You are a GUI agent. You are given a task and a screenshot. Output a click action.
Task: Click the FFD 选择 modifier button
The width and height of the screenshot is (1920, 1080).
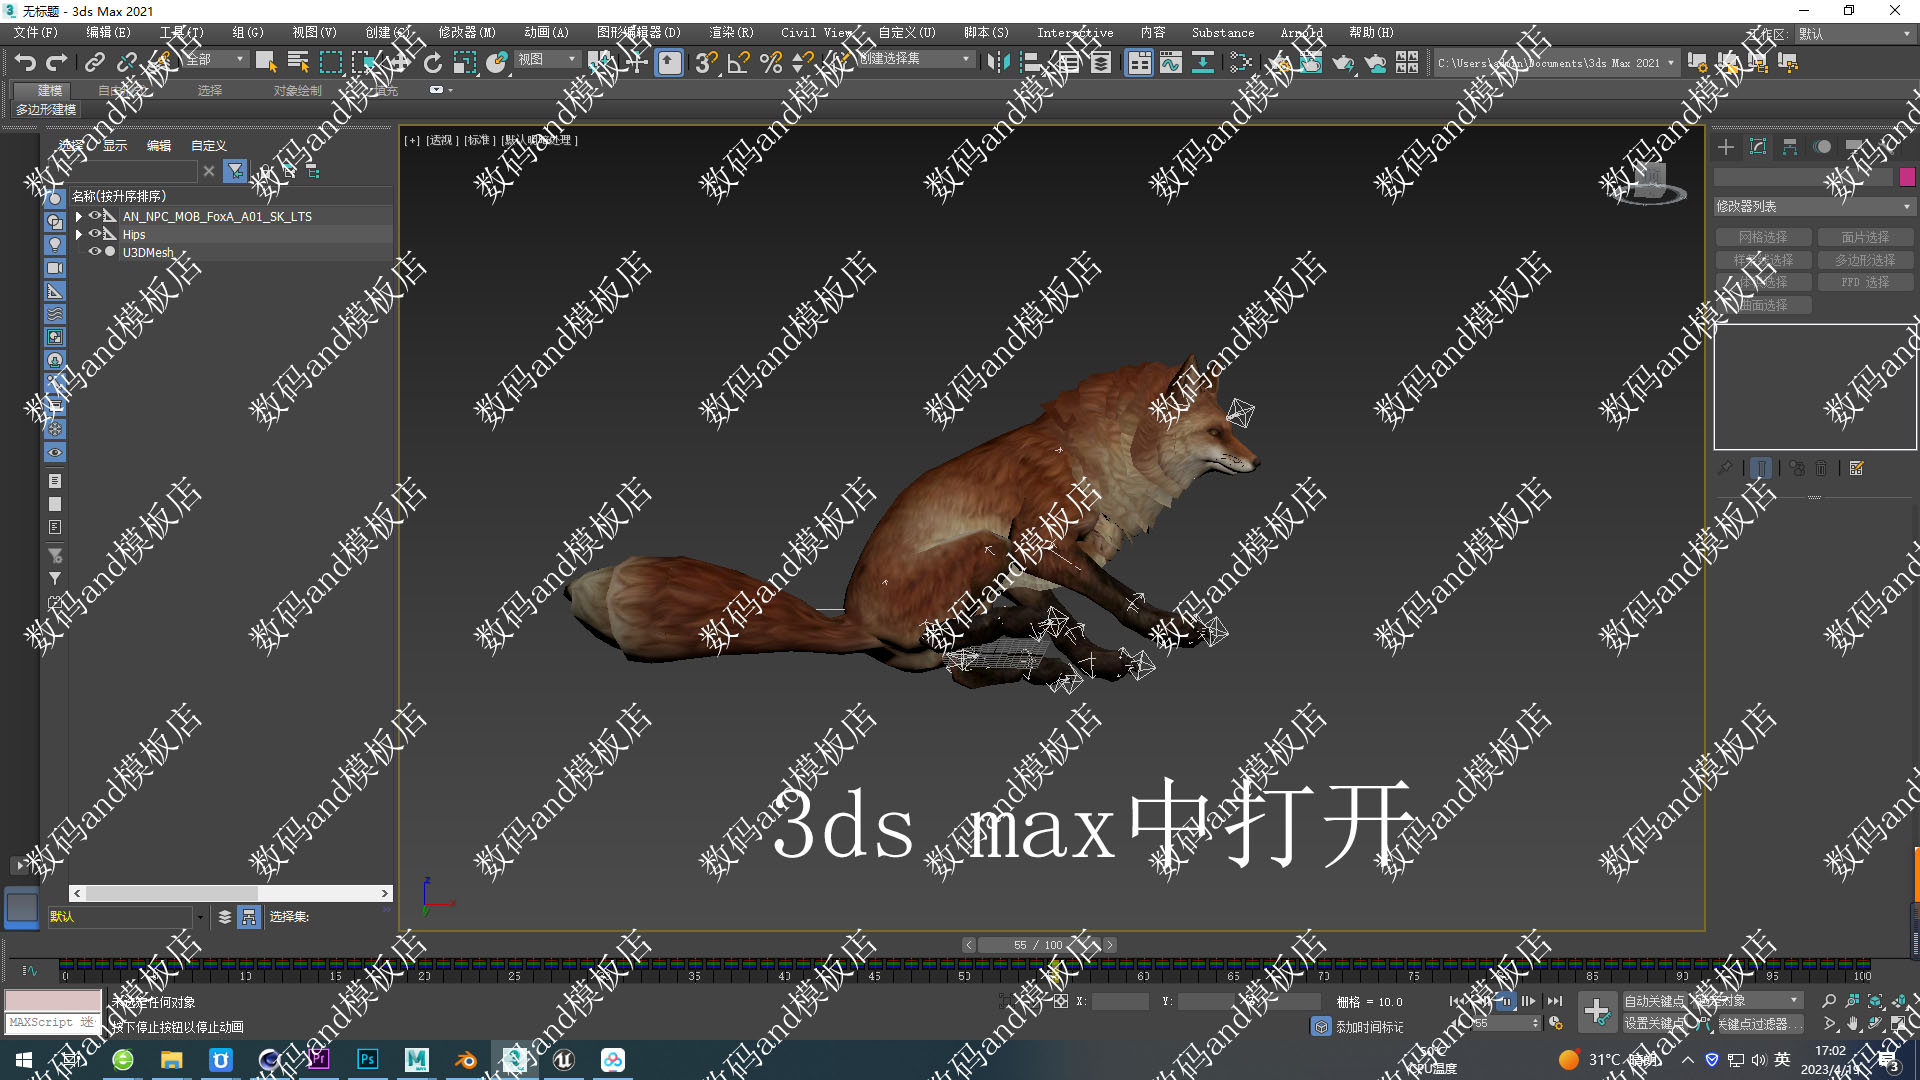pyautogui.click(x=1865, y=283)
